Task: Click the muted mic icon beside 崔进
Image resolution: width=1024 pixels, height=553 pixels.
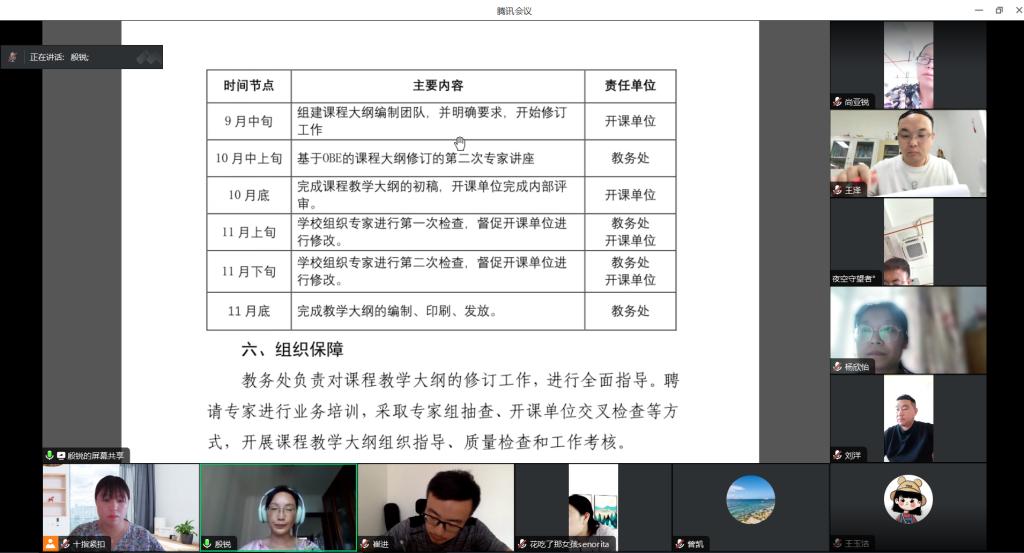Action: (x=366, y=544)
